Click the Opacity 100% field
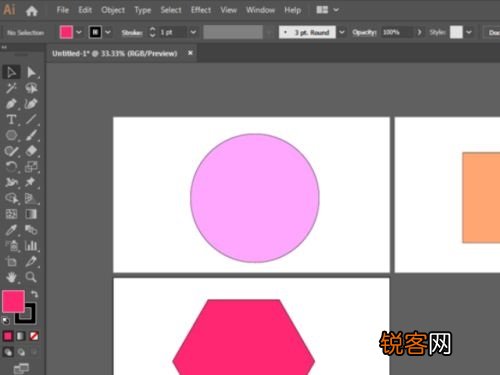Viewport: 500px width, 375px height. (x=398, y=32)
